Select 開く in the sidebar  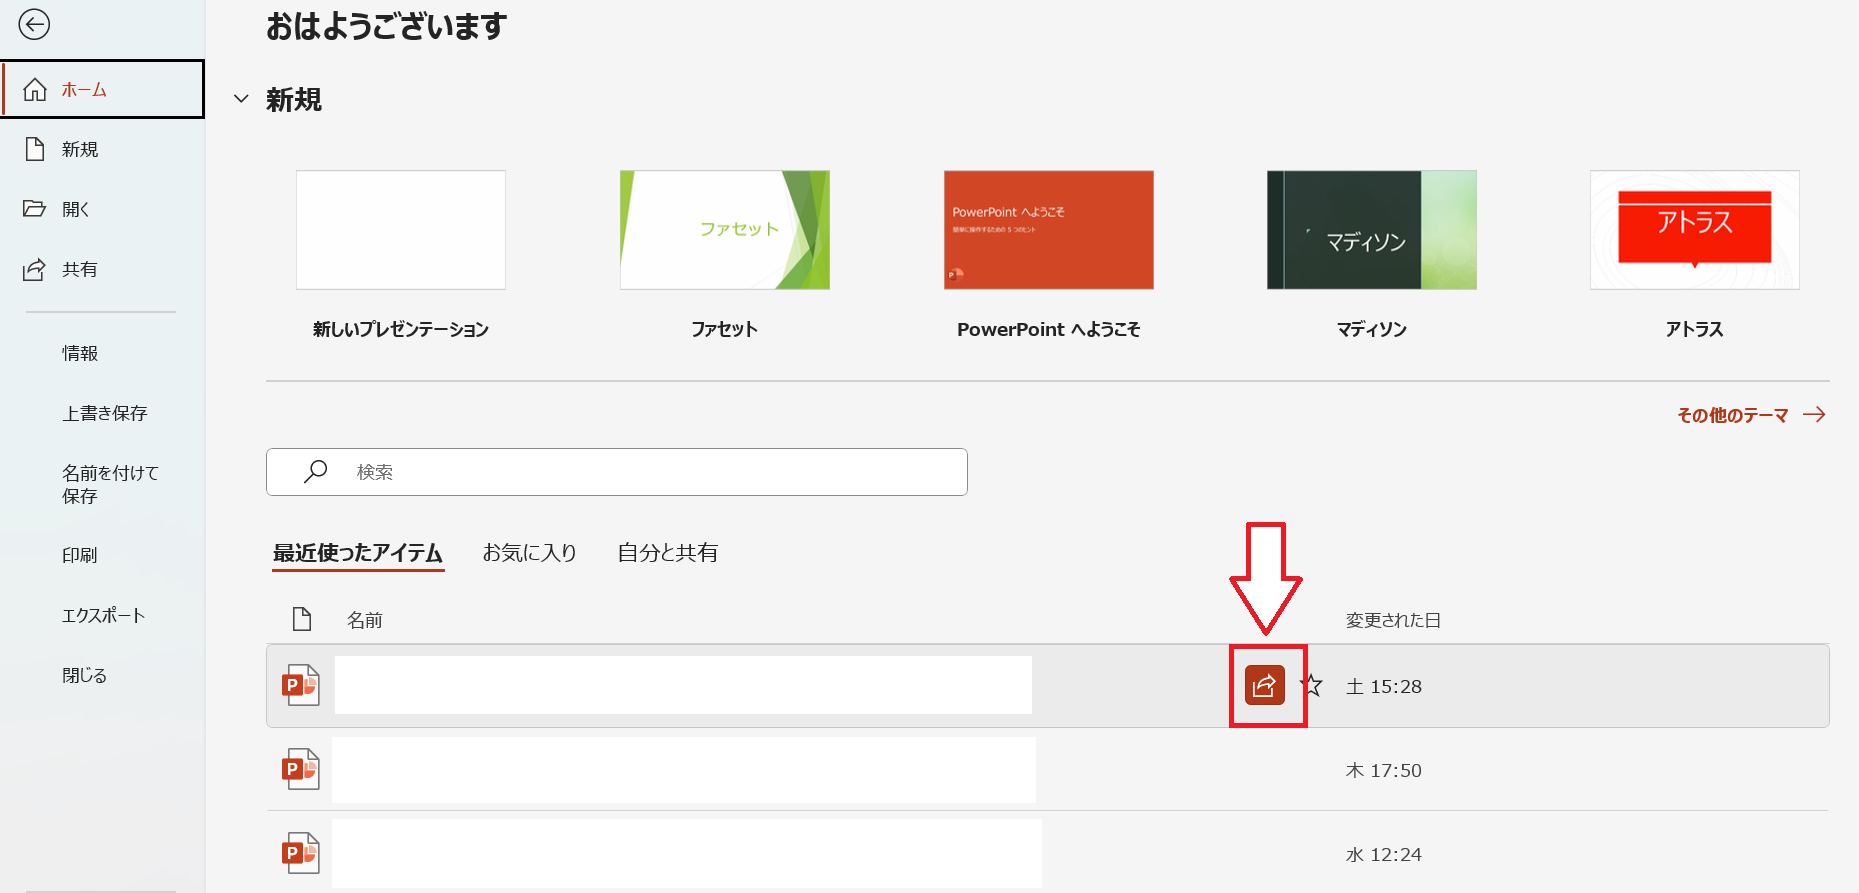(76, 210)
